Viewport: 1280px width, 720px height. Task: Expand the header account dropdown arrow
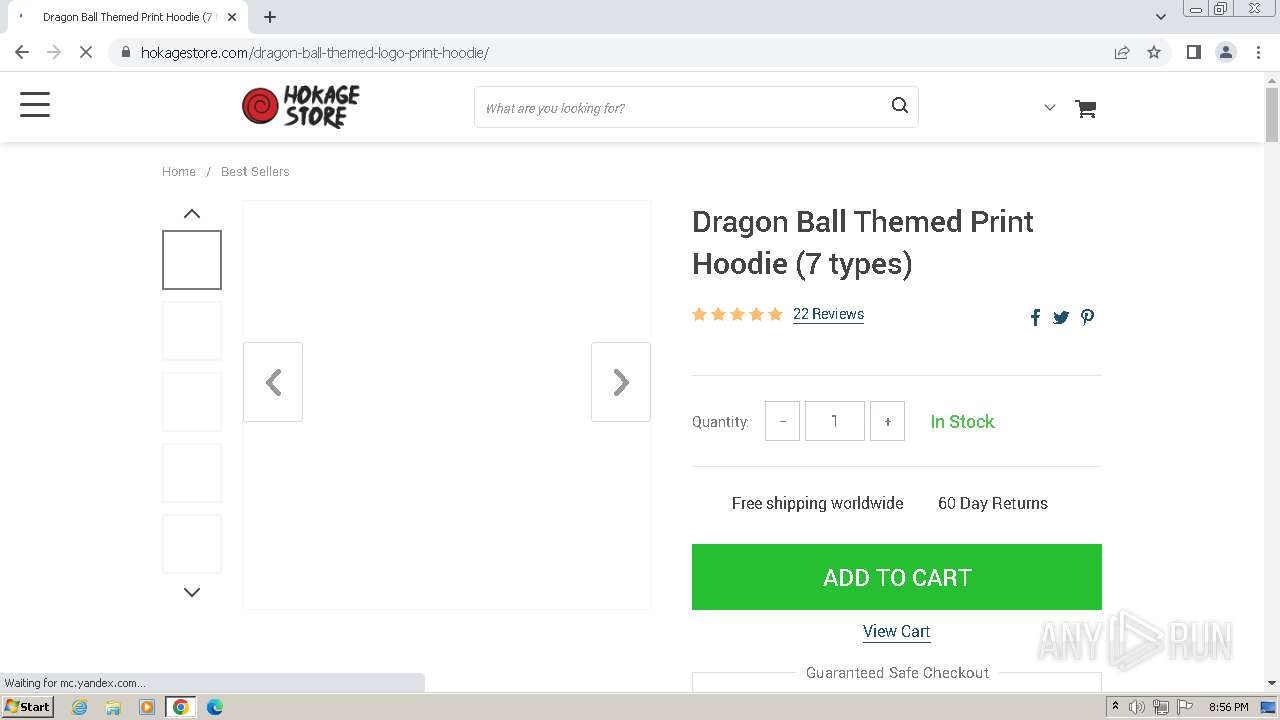[x=1049, y=108]
